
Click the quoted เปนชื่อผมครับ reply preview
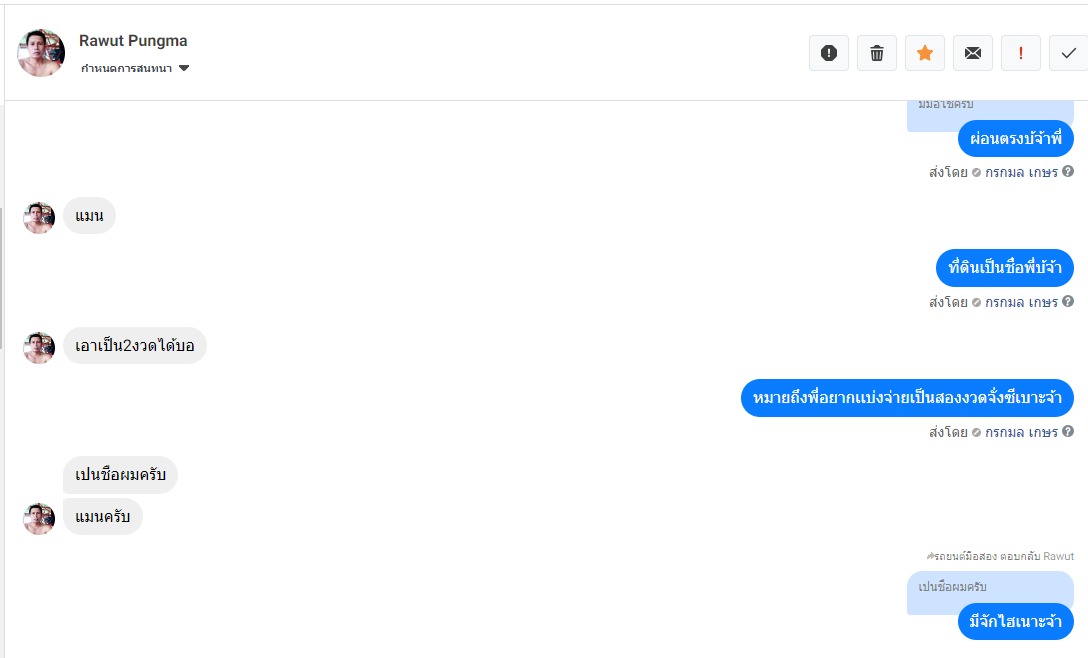coord(990,588)
